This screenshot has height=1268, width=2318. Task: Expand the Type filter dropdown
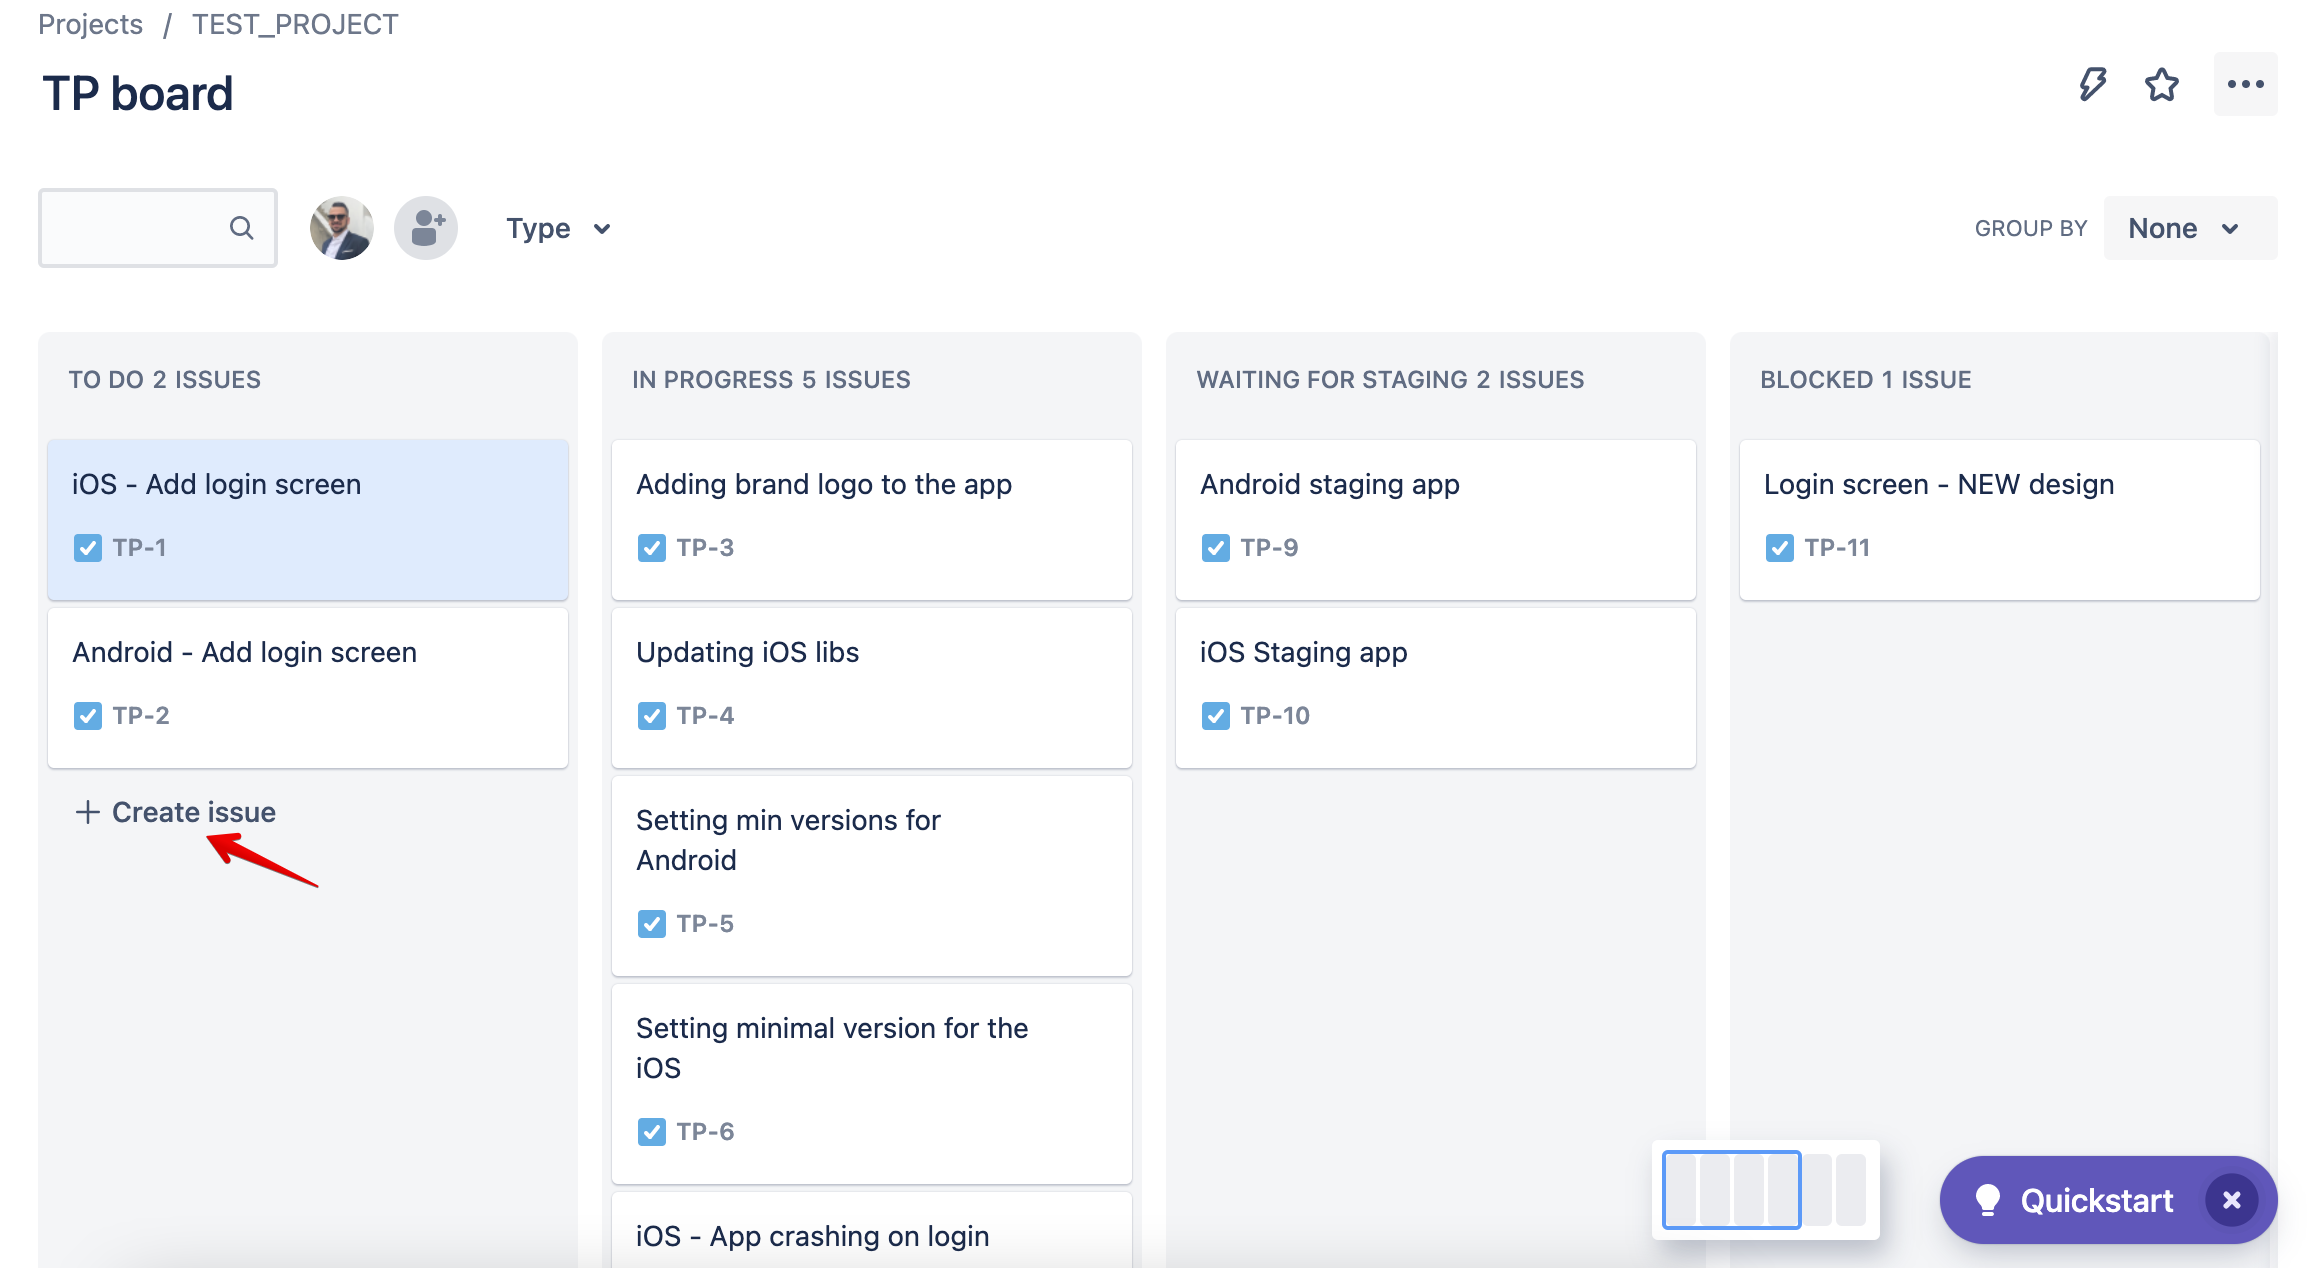(x=558, y=229)
